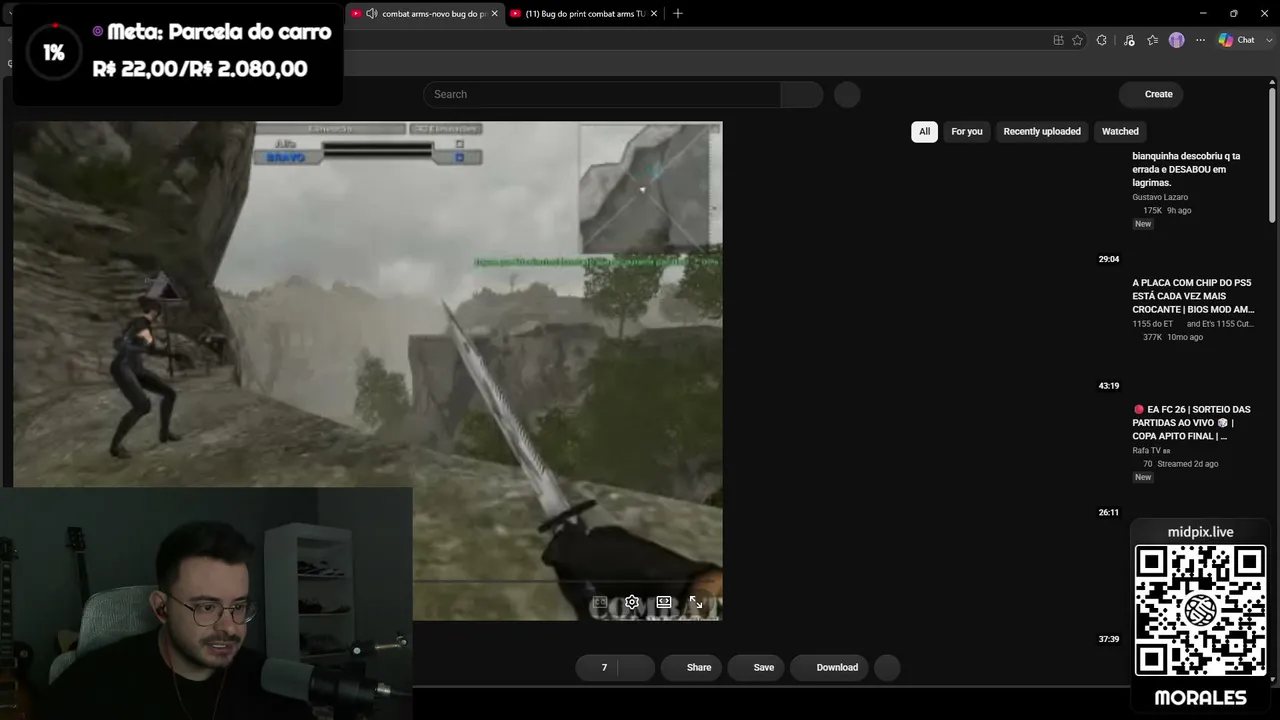Select the For you filter chip
Screen dimensions: 1280x720
tap(967, 131)
